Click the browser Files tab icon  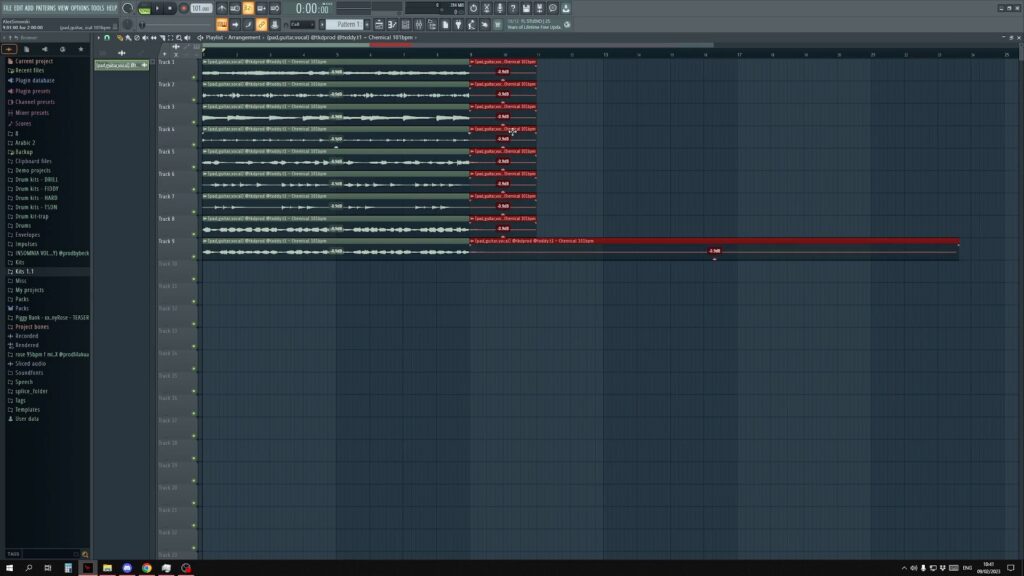26,49
